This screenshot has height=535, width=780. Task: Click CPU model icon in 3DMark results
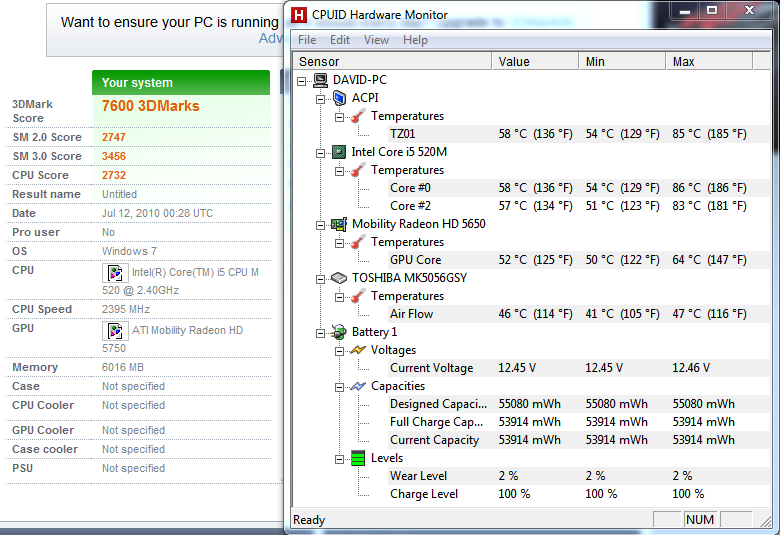[x=115, y=273]
